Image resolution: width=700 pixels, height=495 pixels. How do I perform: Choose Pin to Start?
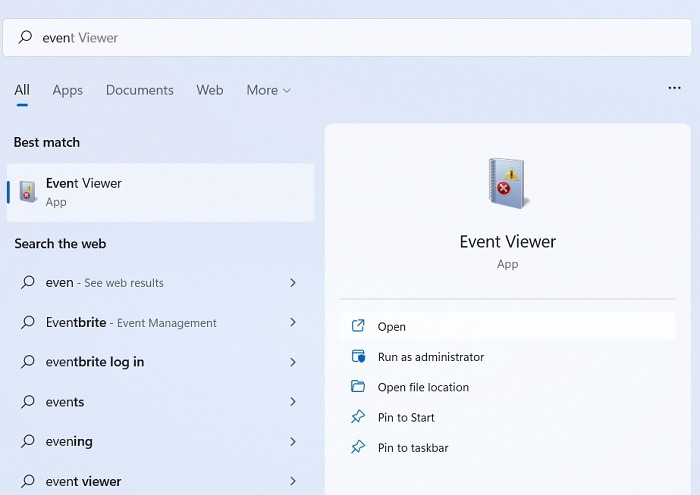(508, 417)
